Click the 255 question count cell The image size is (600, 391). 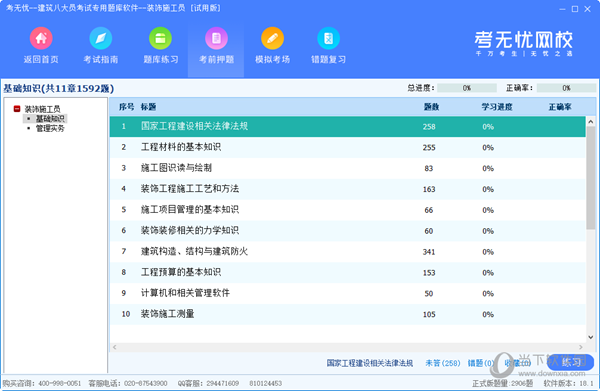coord(429,147)
